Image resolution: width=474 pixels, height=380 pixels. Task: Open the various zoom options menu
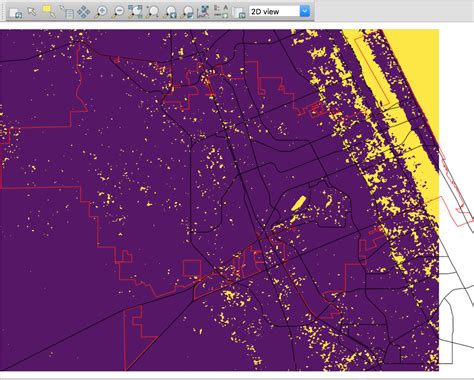pos(188,12)
